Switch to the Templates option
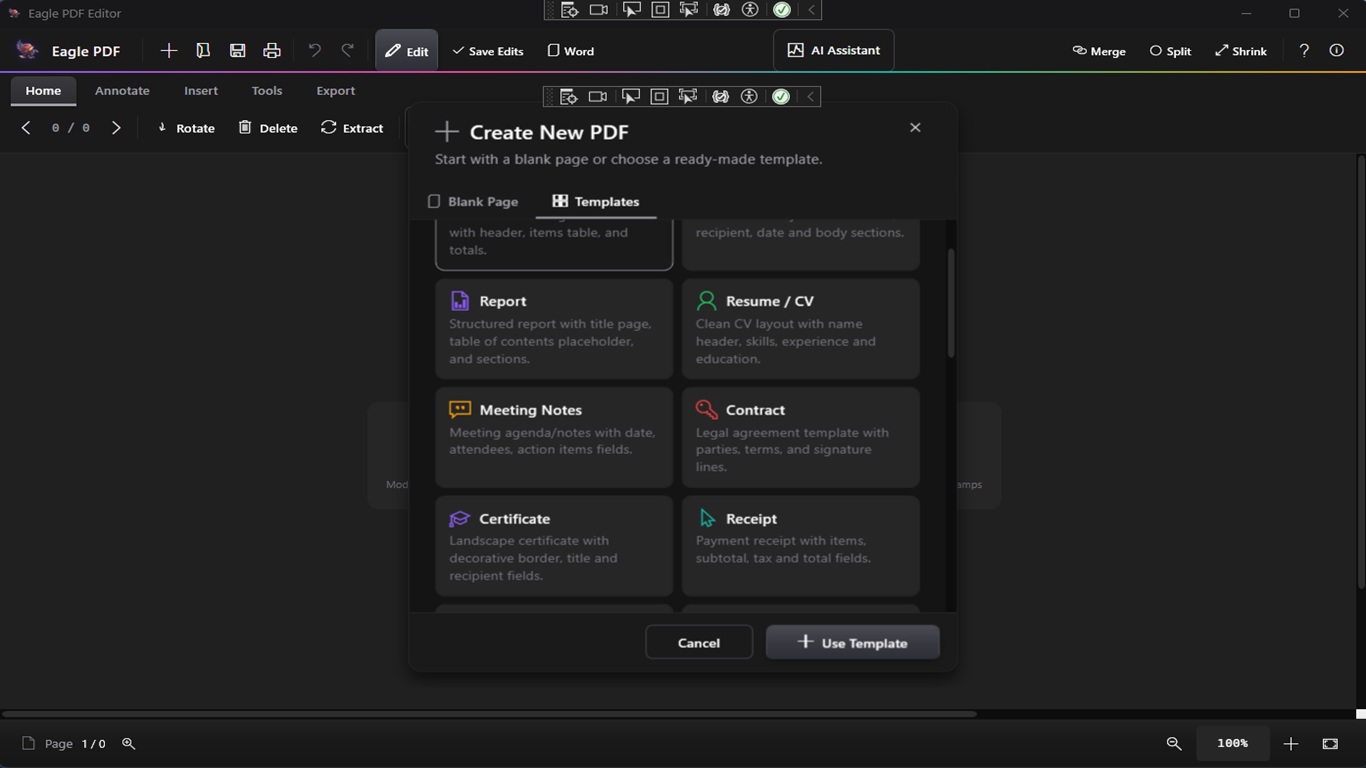Image resolution: width=1366 pixels, height=768 pixels. (596, 201)
